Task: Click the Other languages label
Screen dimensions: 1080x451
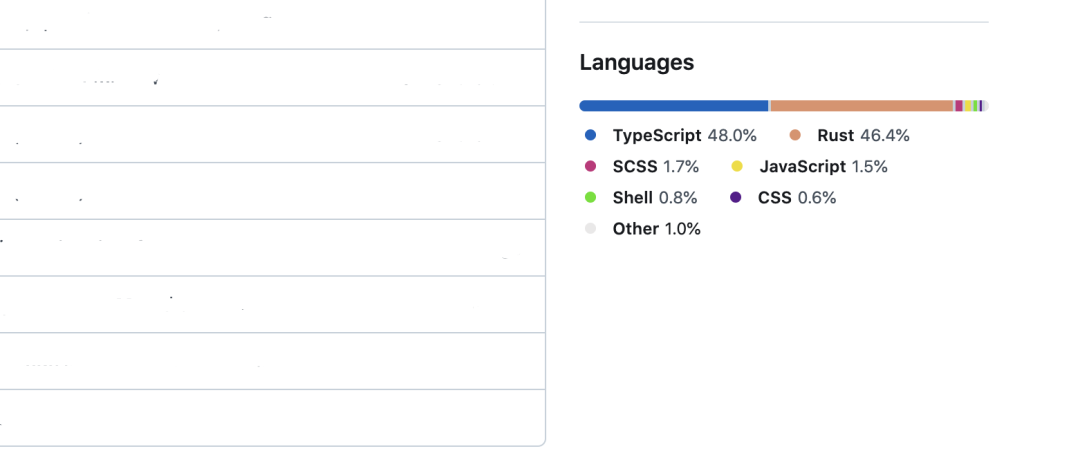Action: (636, 229)
